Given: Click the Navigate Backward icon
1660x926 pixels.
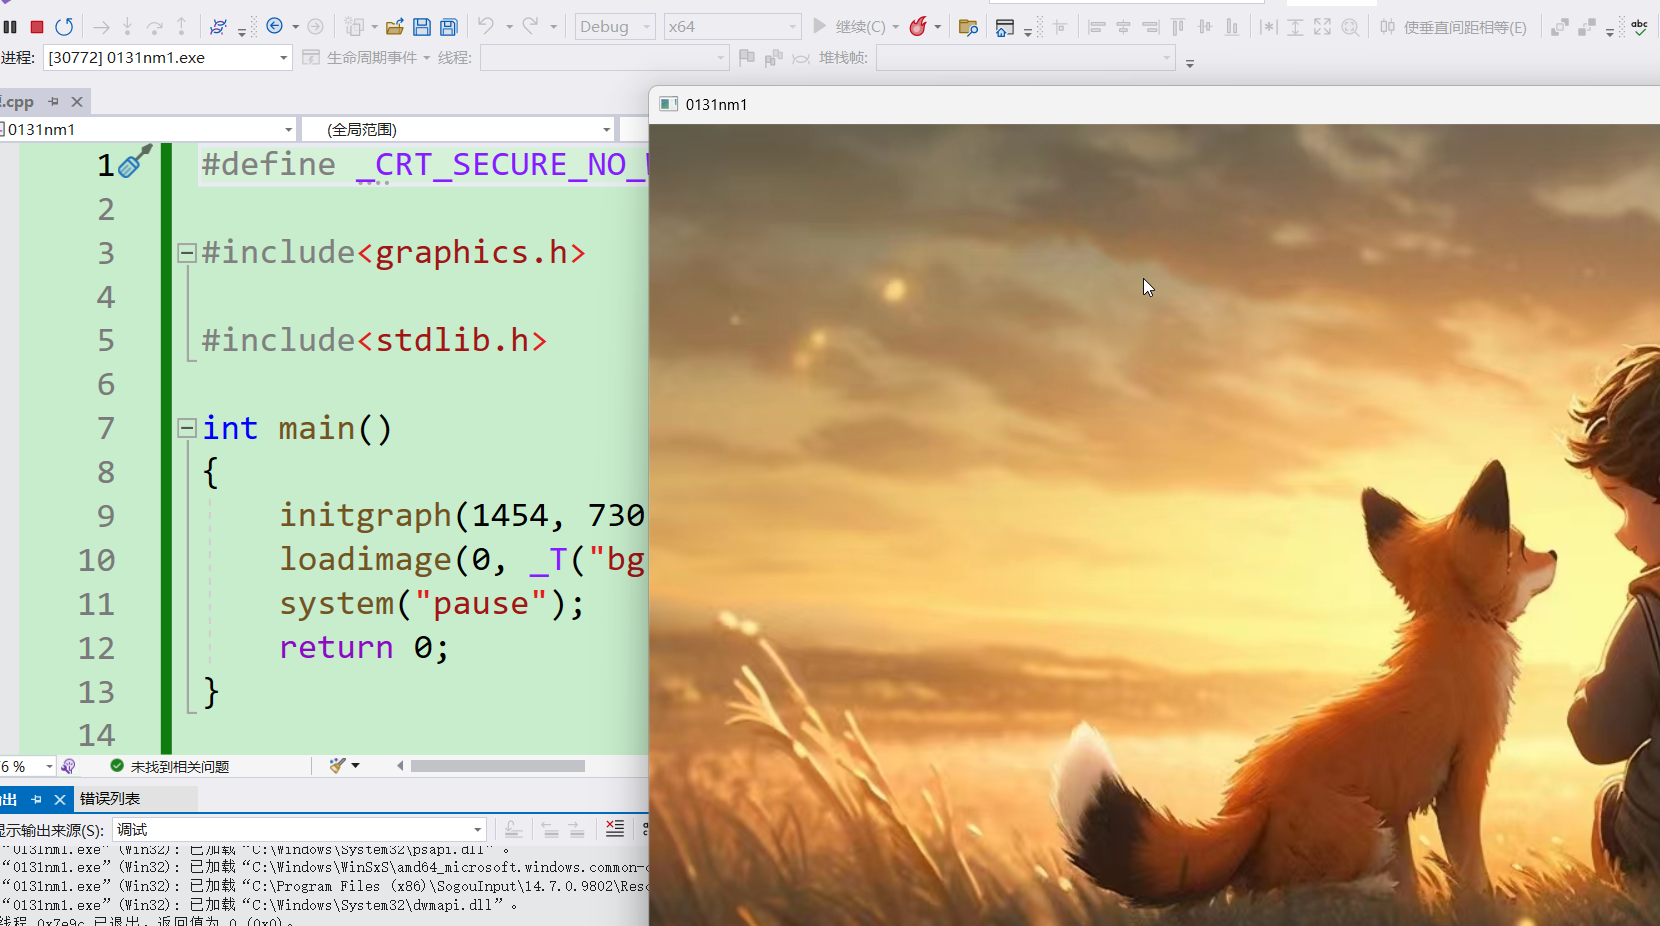Looking at the screenshot, I should [274, 26].
